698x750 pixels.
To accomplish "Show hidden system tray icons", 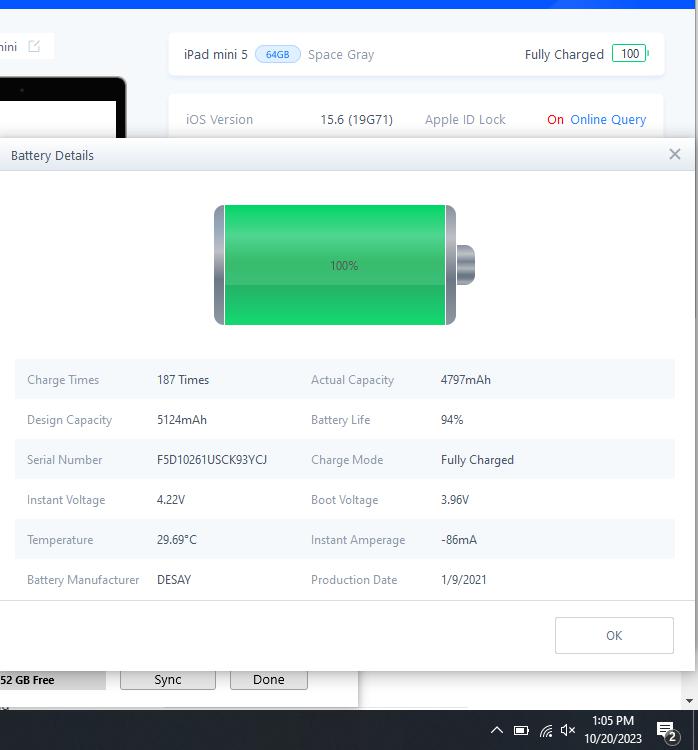I will (497, 730).
